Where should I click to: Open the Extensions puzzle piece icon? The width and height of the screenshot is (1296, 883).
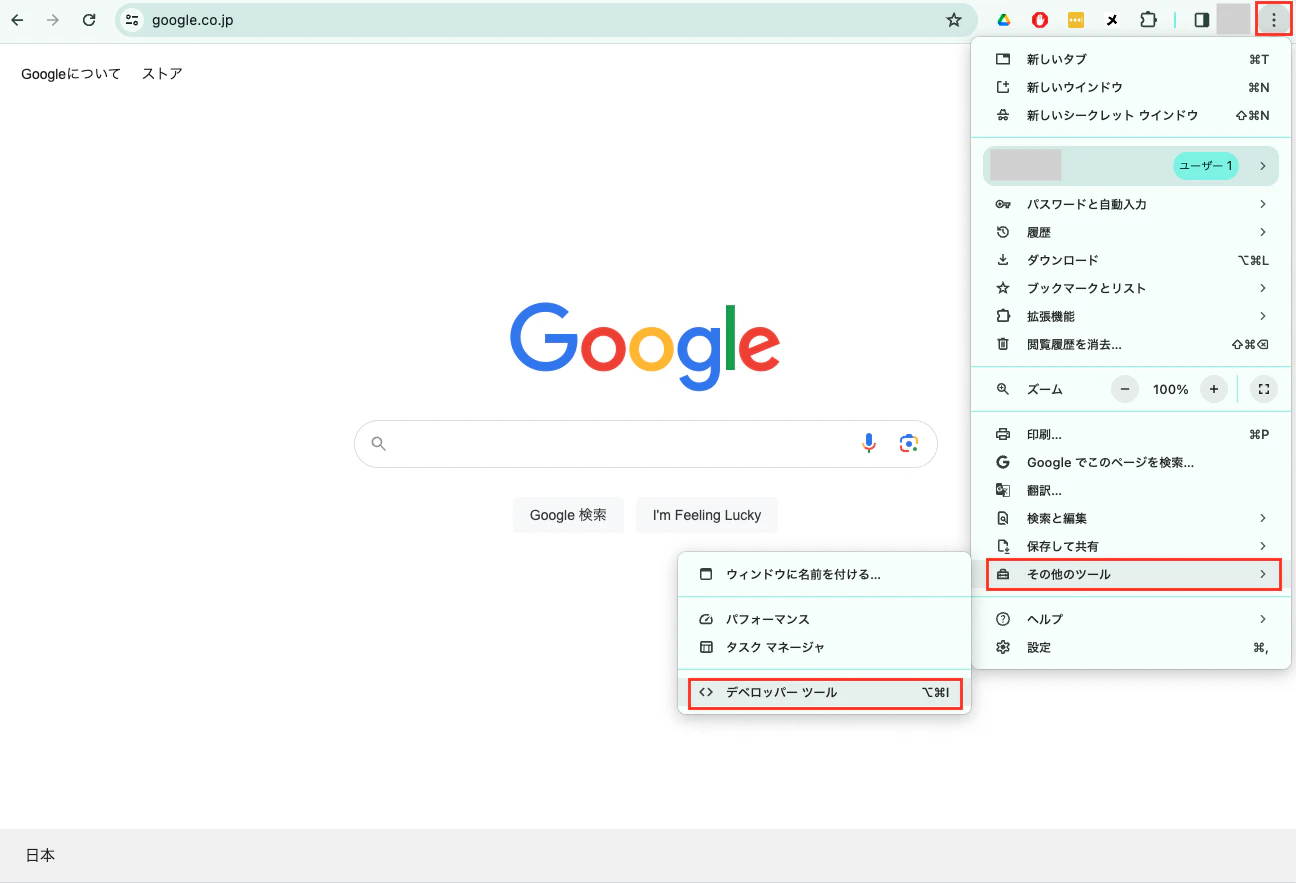[1148, 20]
